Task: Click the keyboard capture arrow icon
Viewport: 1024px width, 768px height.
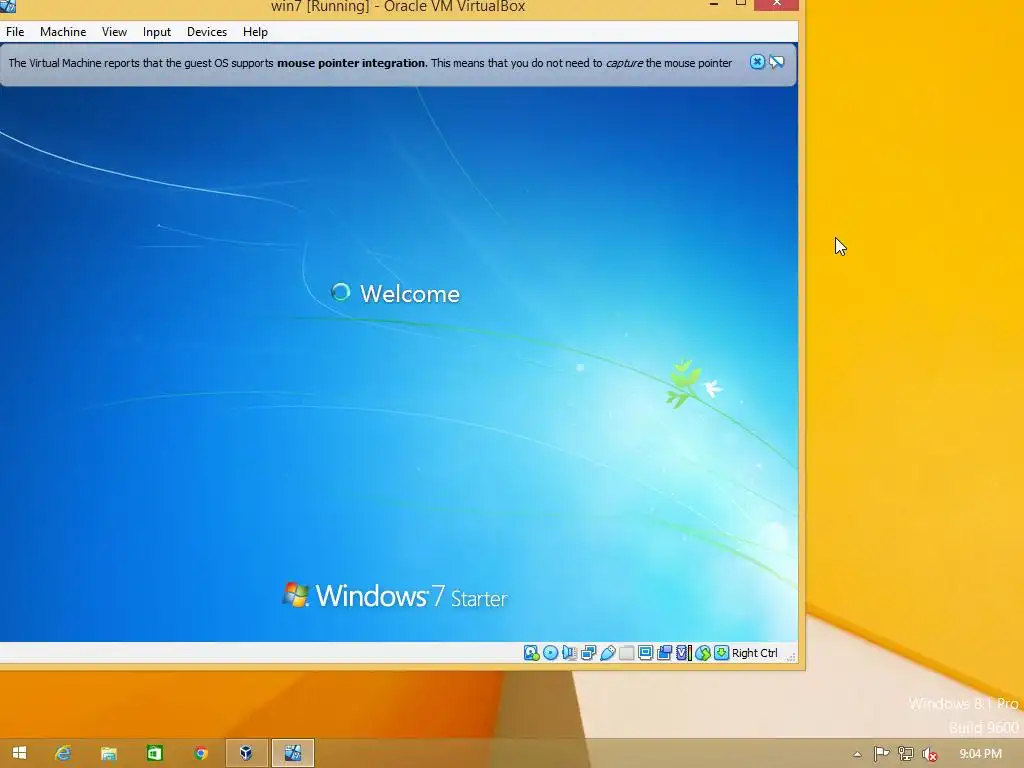Action: 721,653
